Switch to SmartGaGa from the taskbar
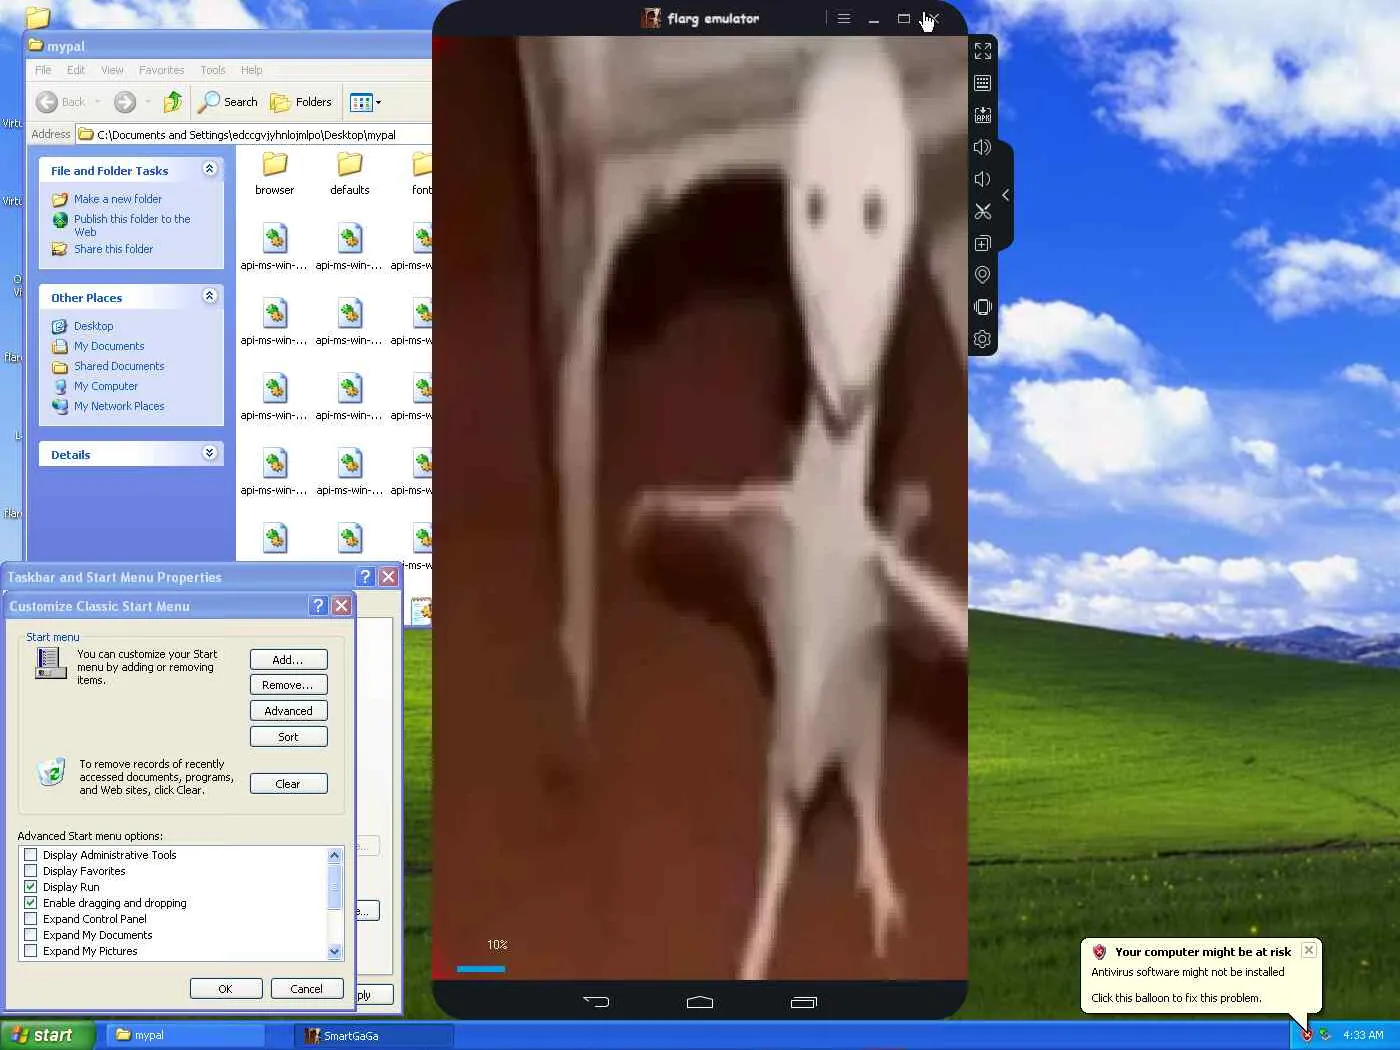The height and width of the screenshot is (1050, 1400). [375, 1035]
